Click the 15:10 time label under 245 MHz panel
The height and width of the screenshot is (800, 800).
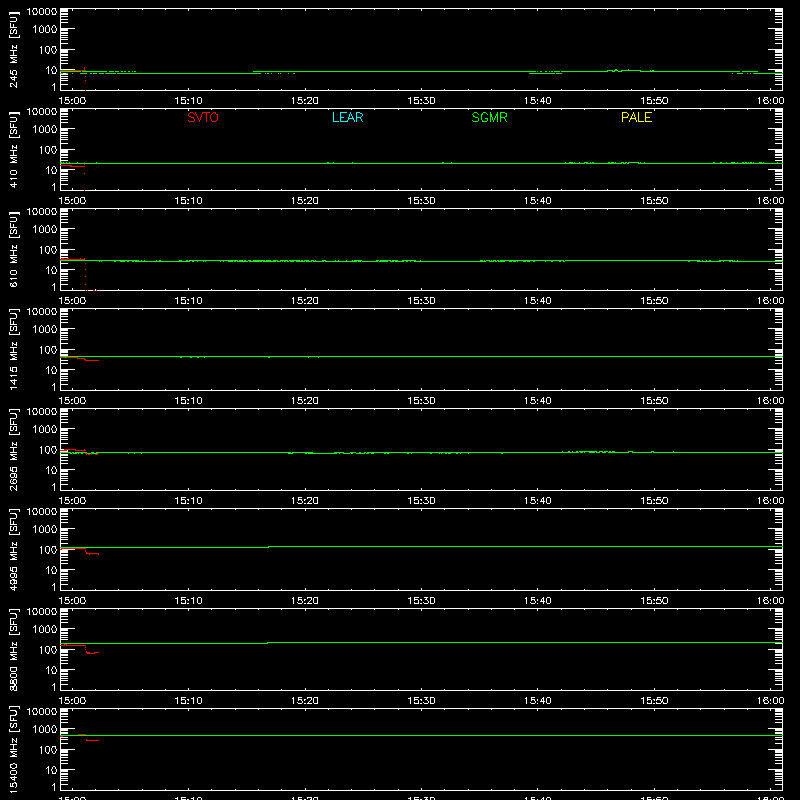188,101
